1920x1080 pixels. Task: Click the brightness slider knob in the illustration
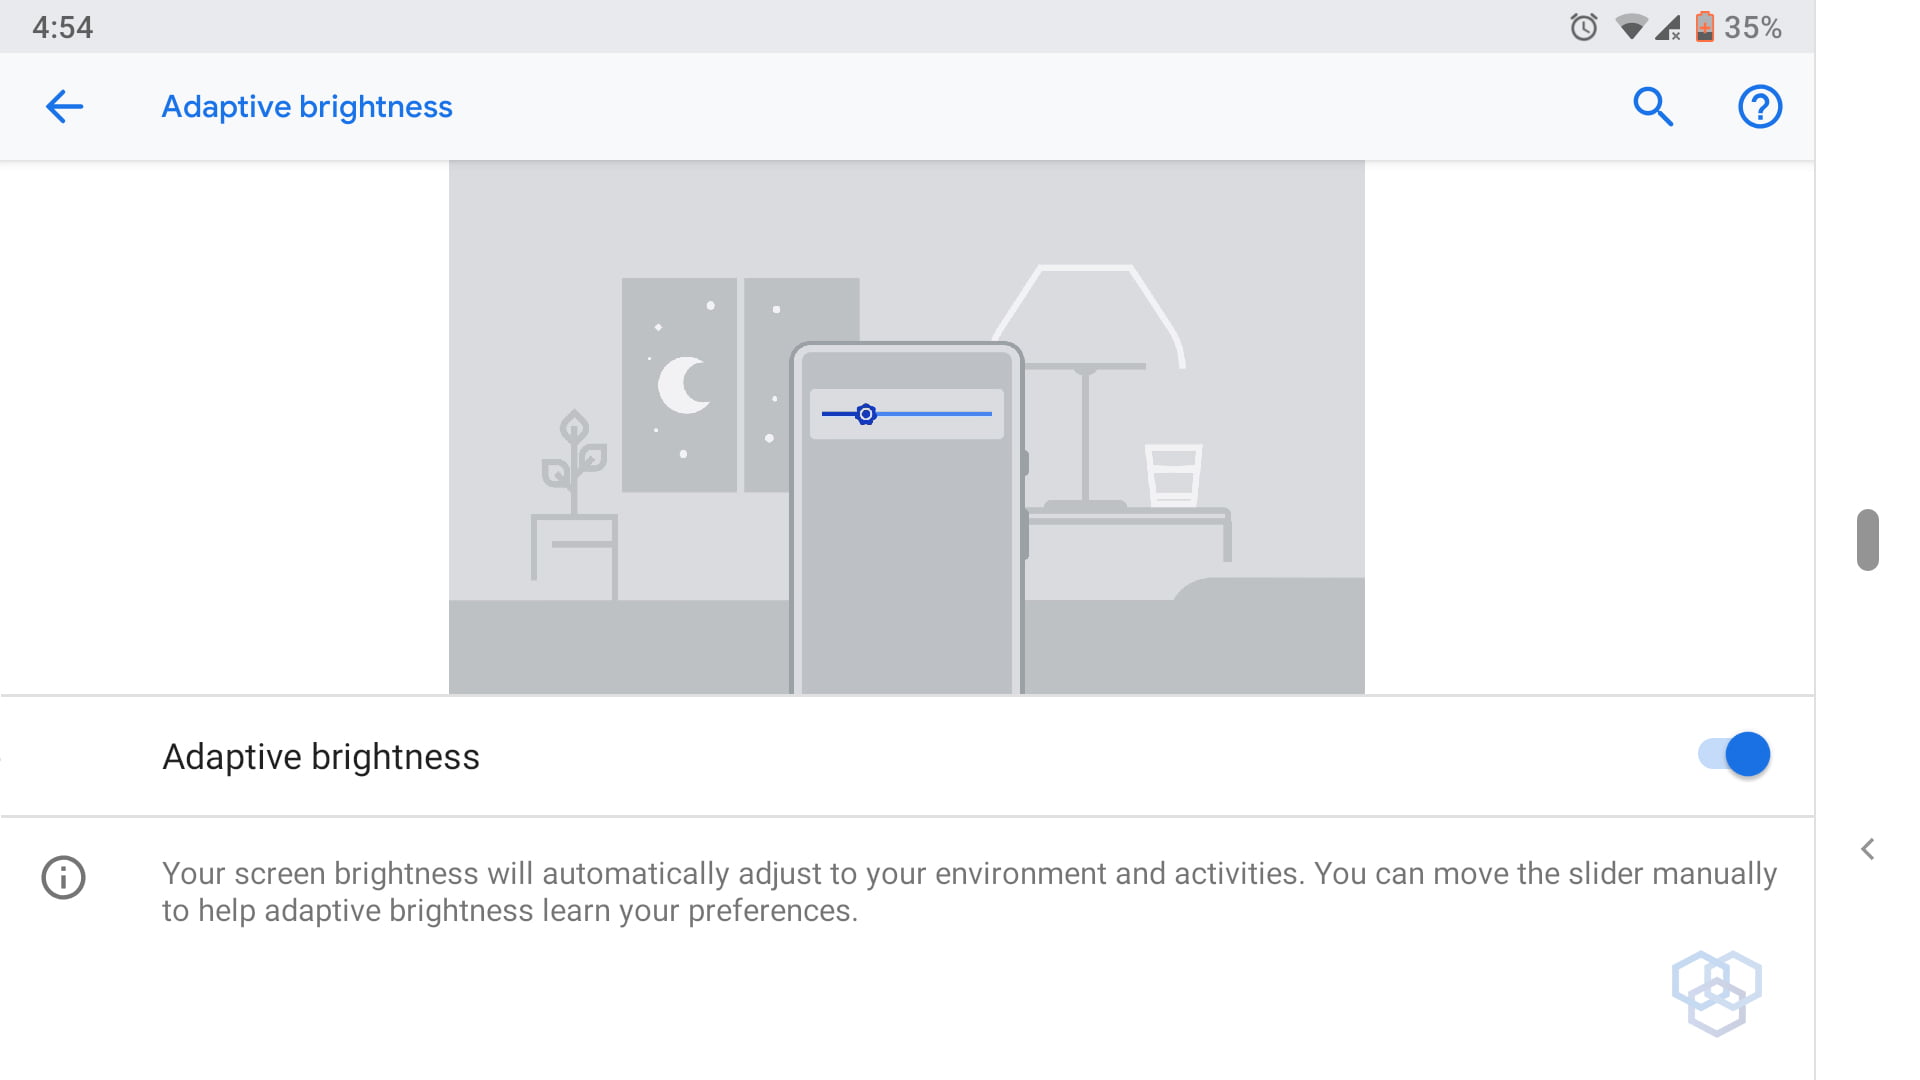point(866,414)
